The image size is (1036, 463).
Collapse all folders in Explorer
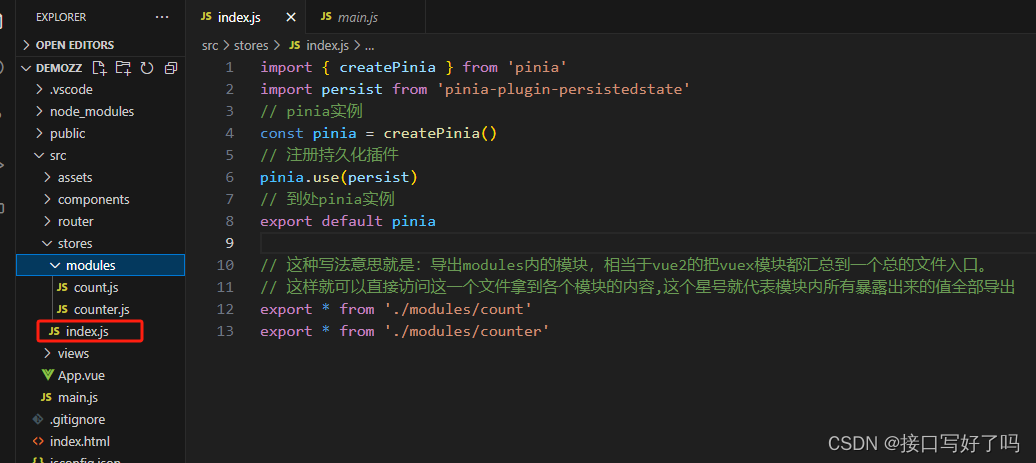click(x=170, y=68)
